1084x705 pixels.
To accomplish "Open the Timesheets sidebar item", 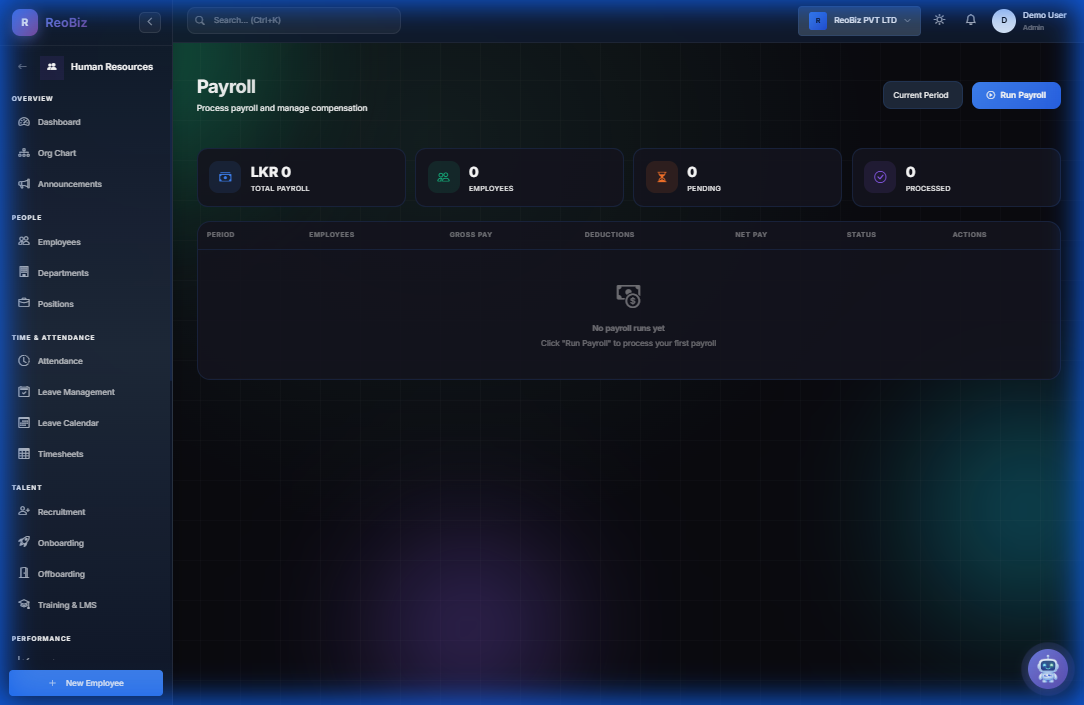I will pyautogui.click(x=60, y=454).
